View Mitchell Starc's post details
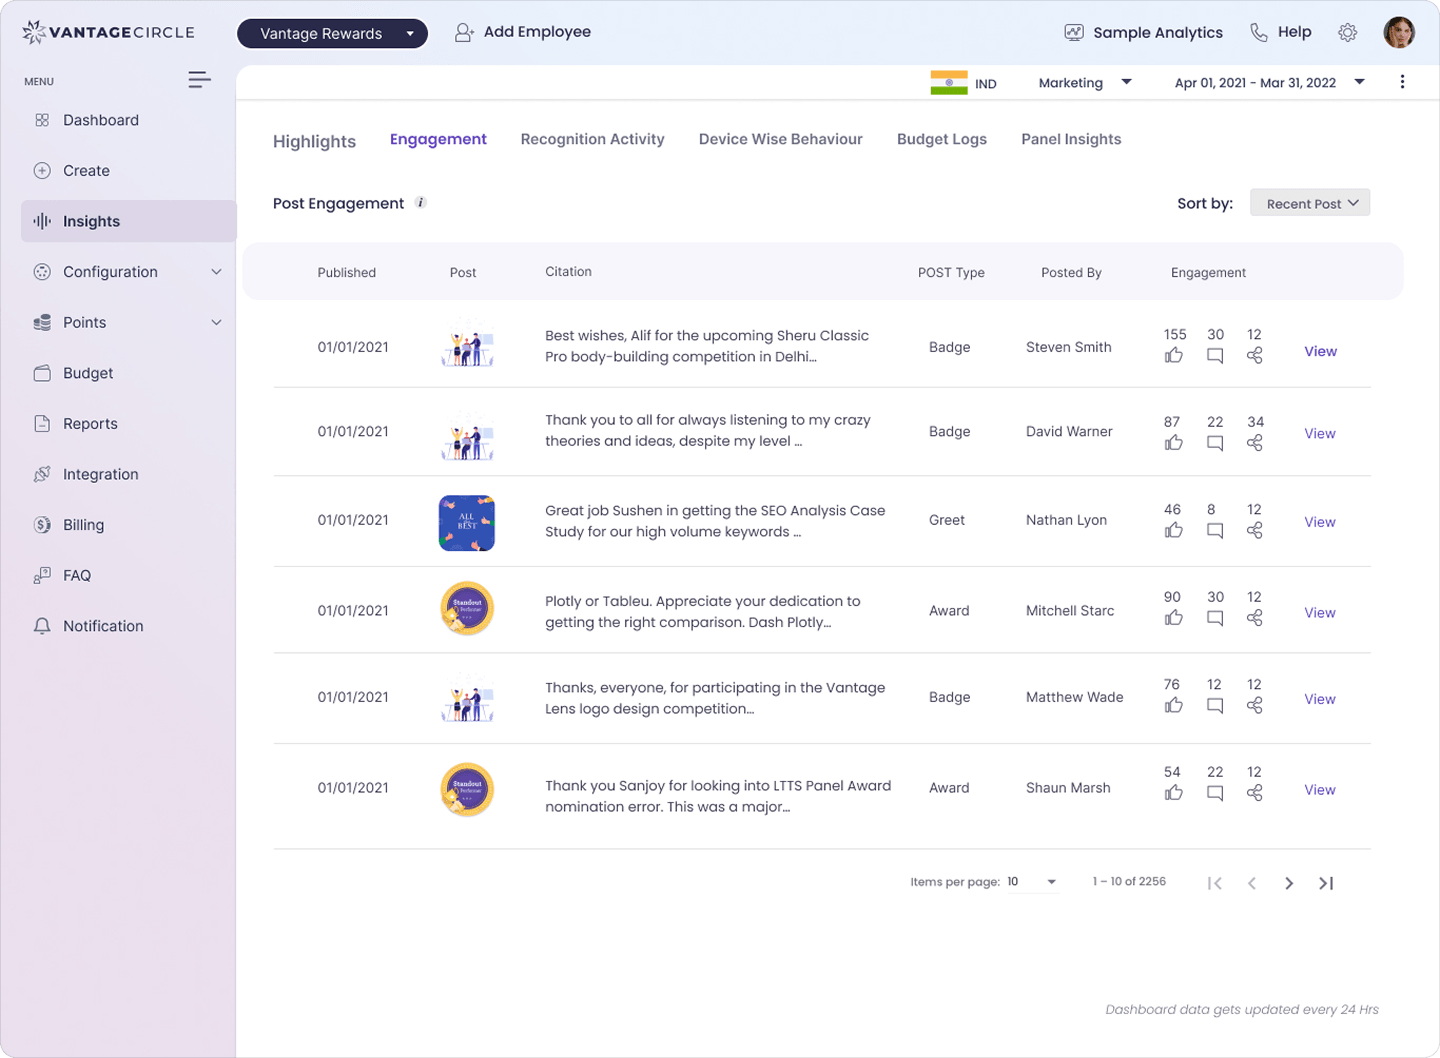 1319,613
